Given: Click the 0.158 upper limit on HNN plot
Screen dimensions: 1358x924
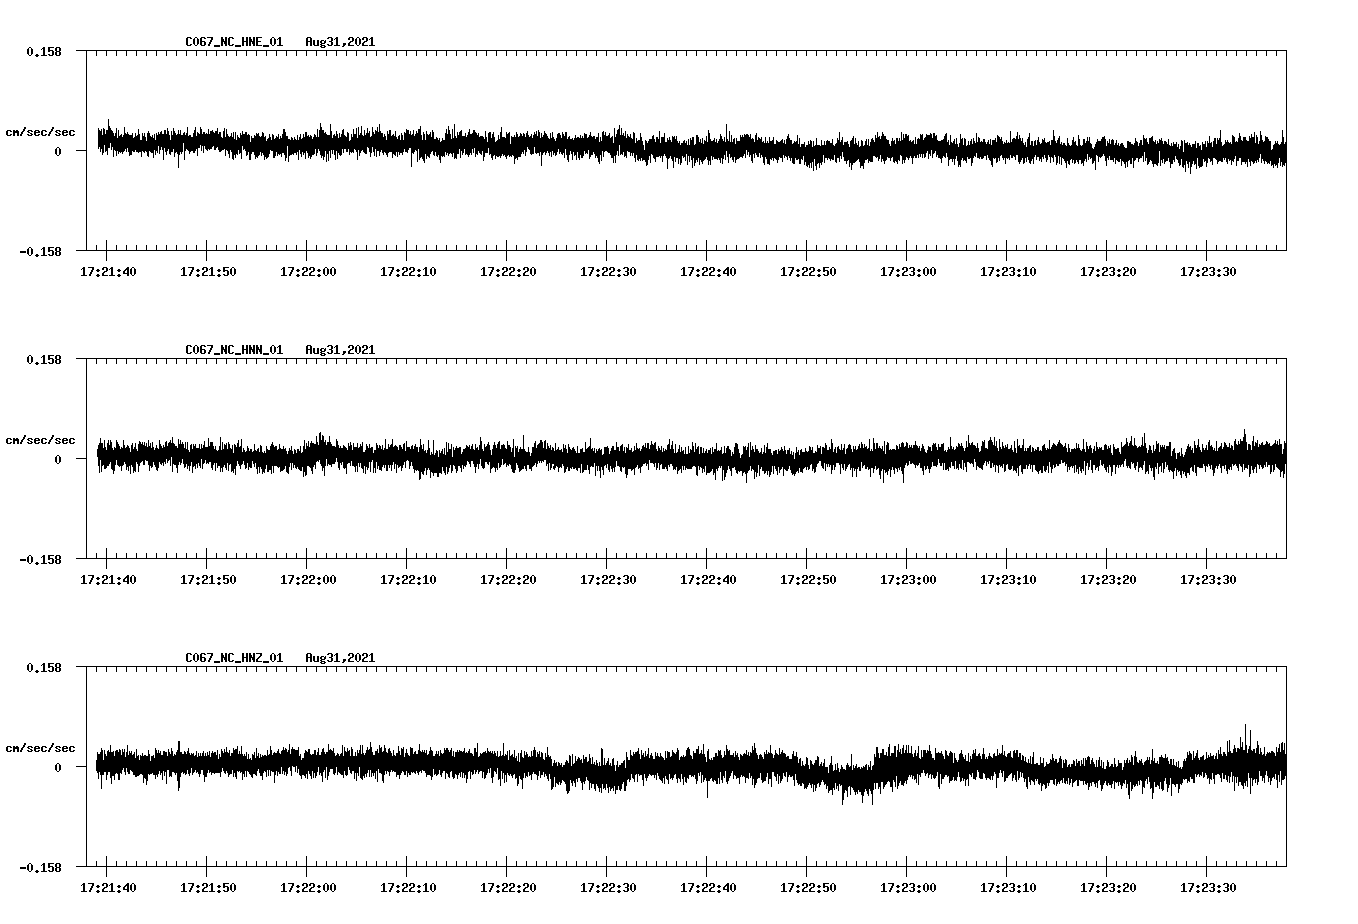Looking at the screenshot, I should (x=44, y=359).
